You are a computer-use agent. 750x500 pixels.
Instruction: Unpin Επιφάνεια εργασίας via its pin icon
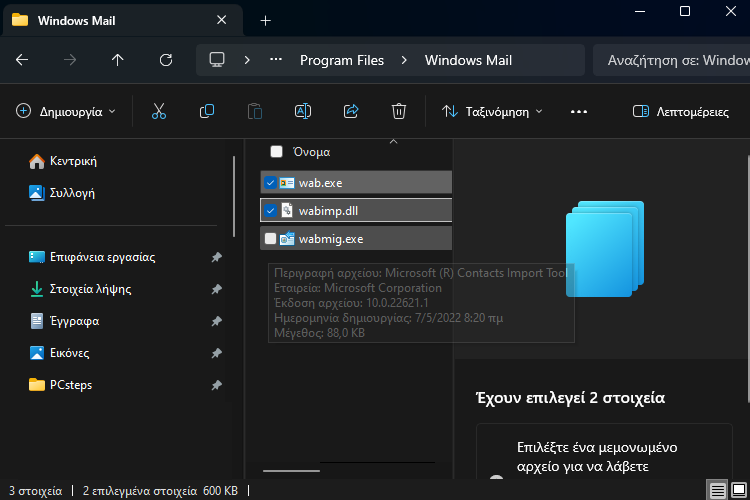[217, 257]
